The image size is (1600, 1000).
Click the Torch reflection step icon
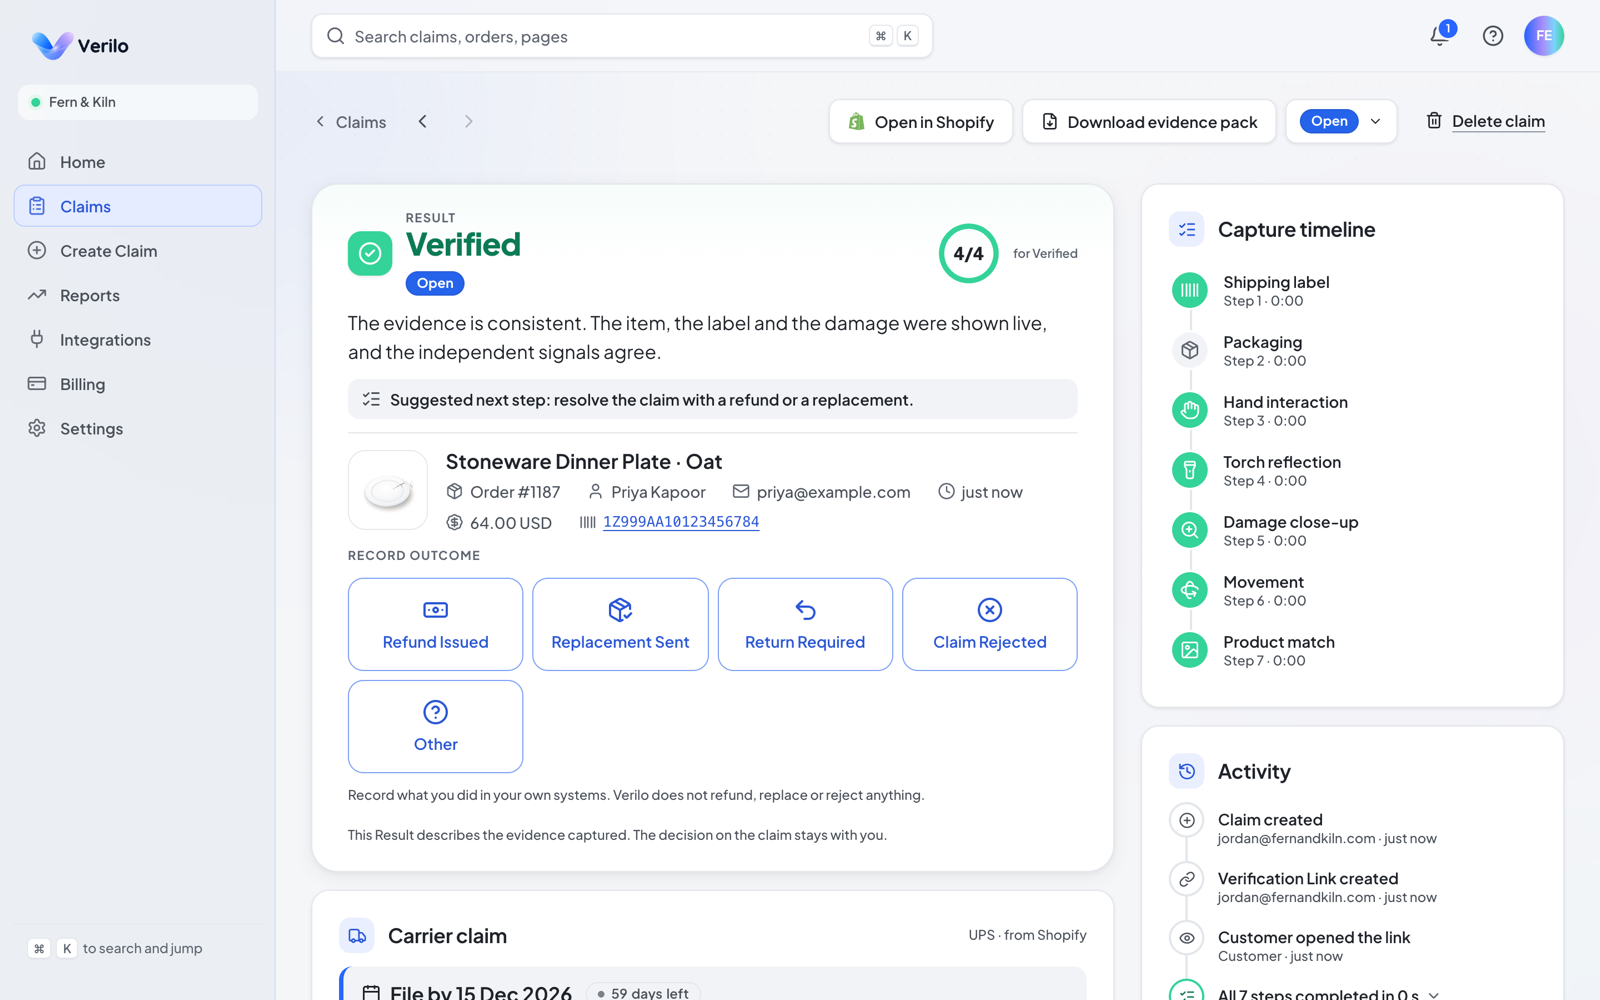(x=1189, y=471)
